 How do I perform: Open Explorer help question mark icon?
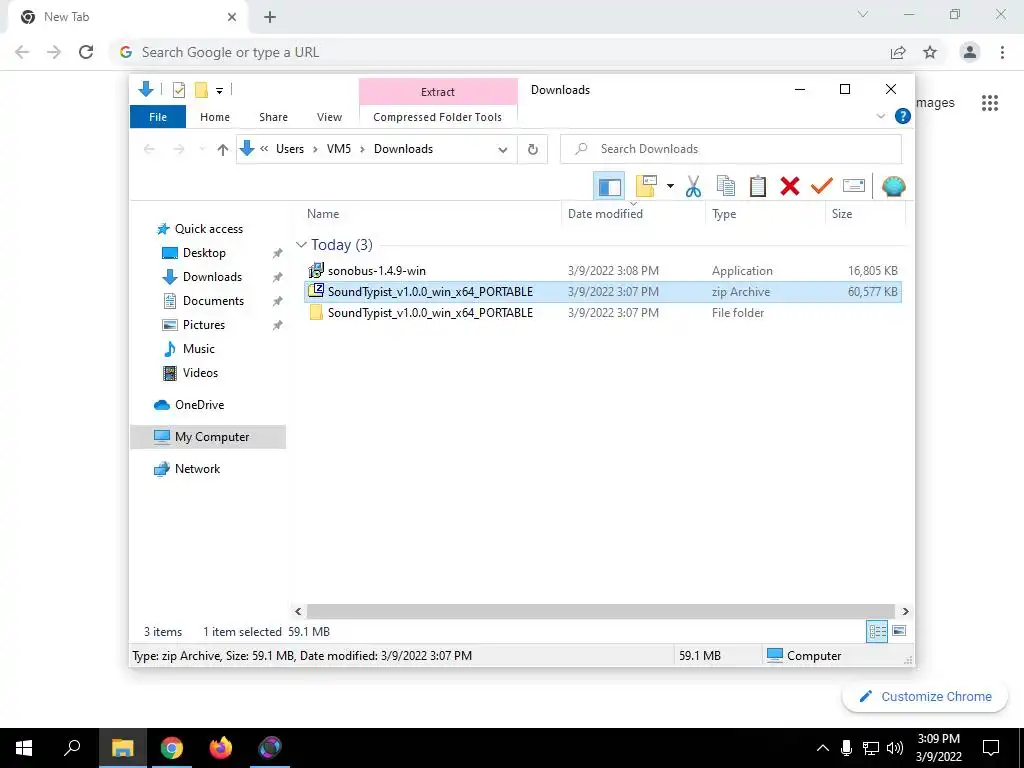[903, 116]
